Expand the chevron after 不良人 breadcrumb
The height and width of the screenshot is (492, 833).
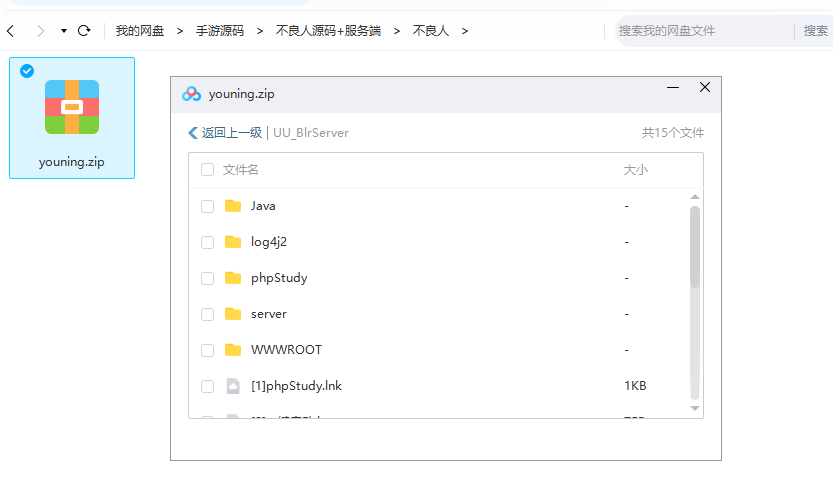click(x=465, y=31)
